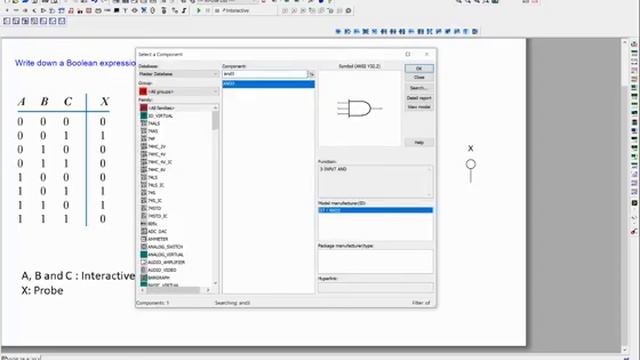Select 74HC_2V family
The height and width of the screenshot is (360, 640).
click(157, 147)
